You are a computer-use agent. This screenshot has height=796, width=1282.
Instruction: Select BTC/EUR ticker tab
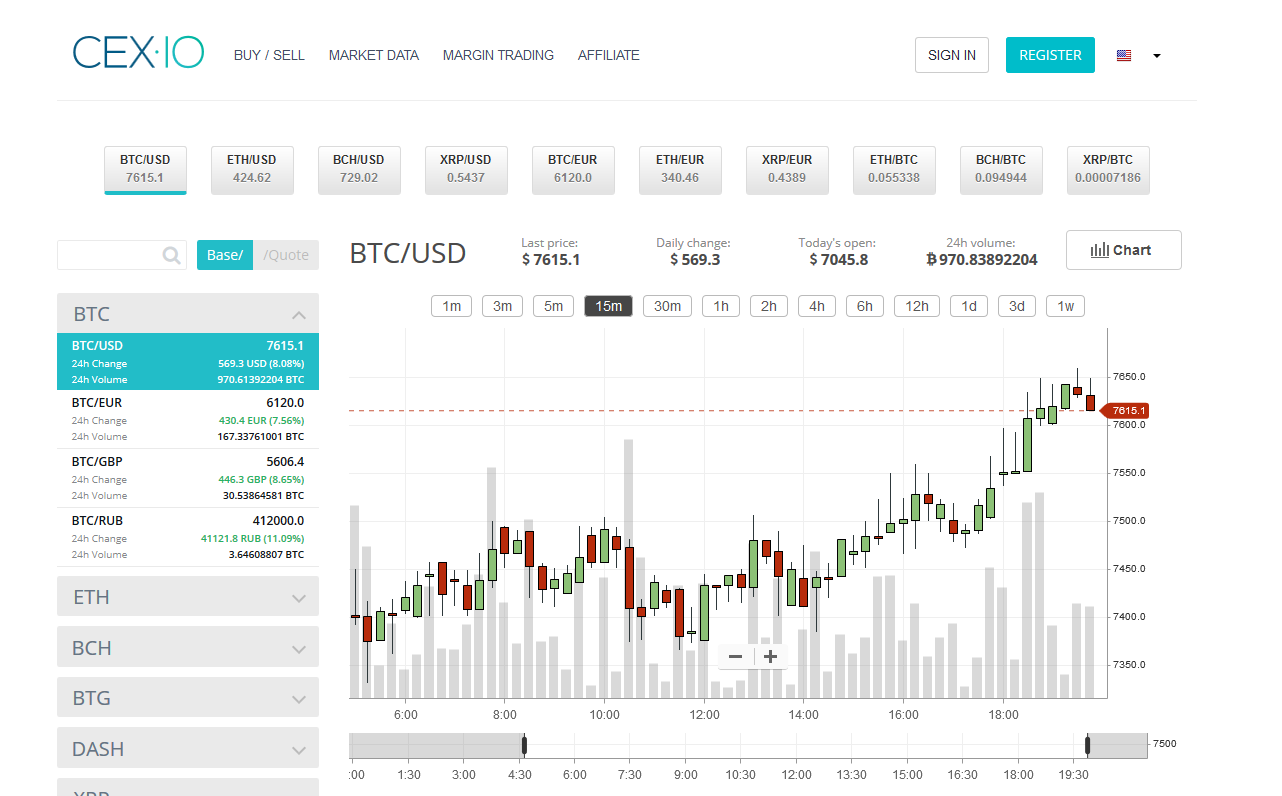[x=573, y=169]
